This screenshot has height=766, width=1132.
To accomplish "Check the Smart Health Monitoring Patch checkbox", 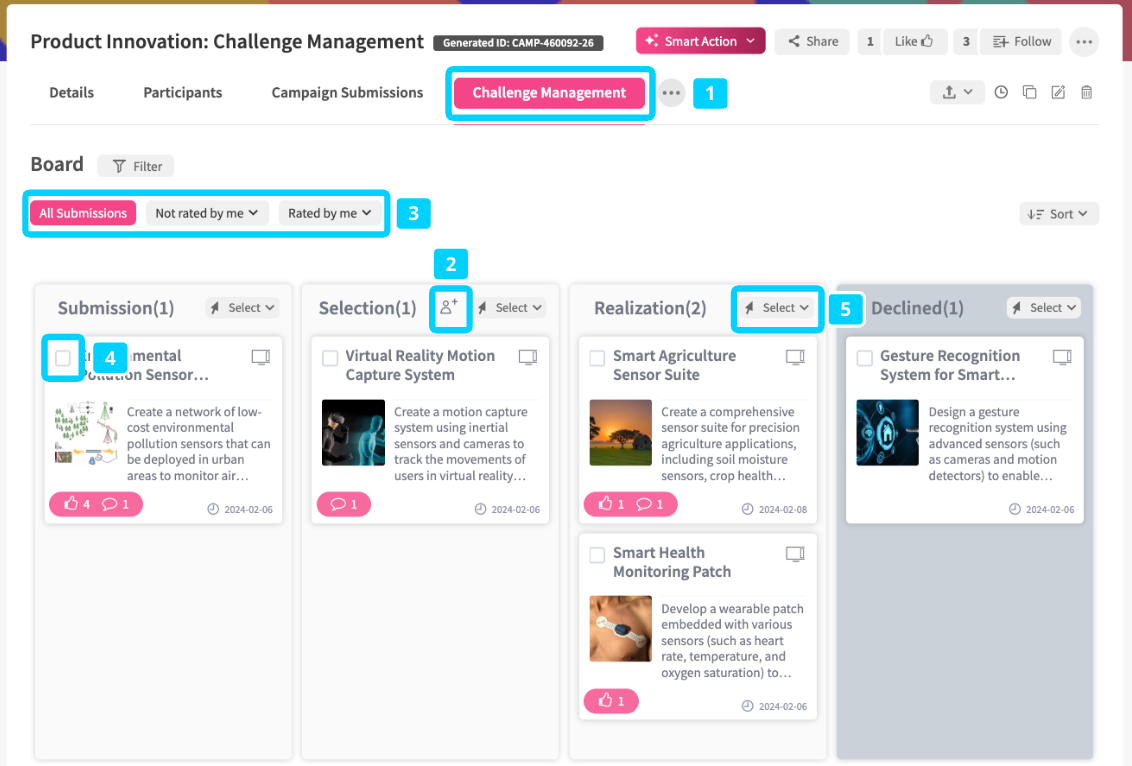I will pos(597,555).
